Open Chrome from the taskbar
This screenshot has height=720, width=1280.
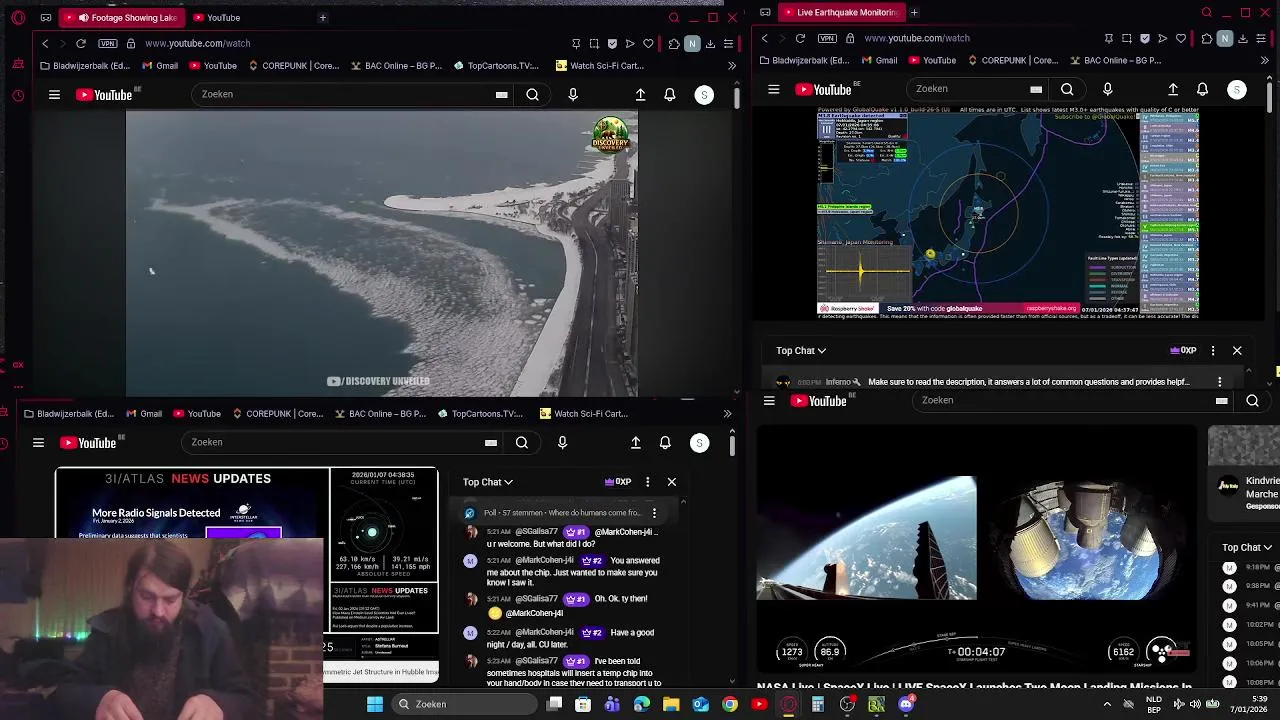click(730, 704)
